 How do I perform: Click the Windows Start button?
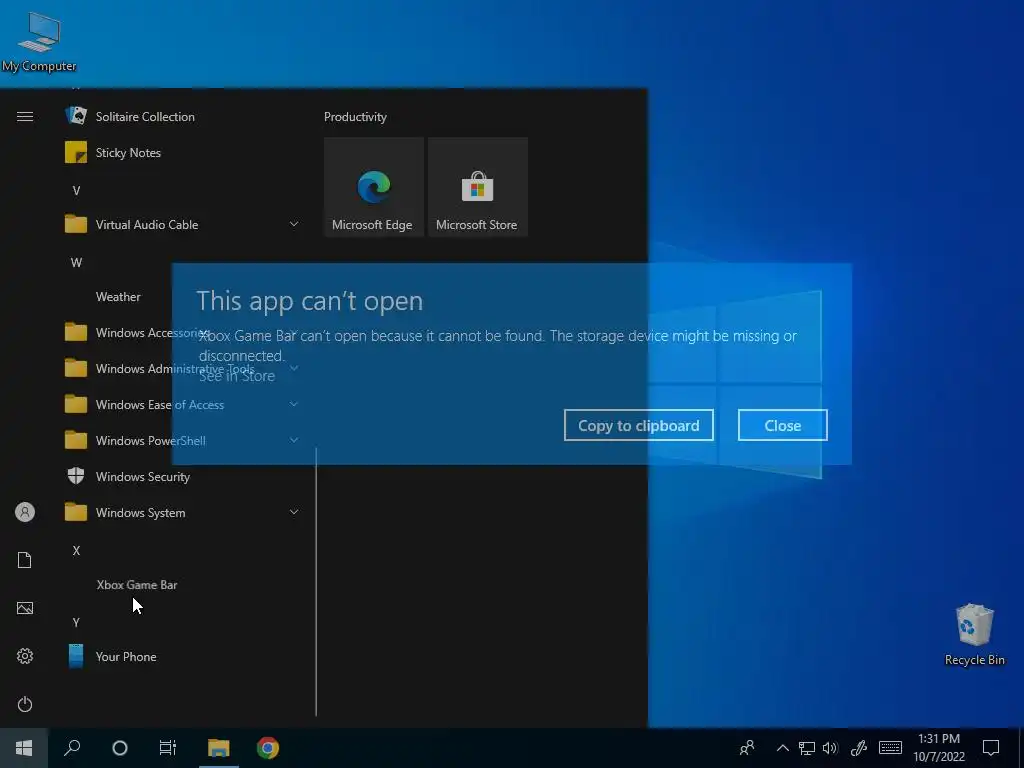click(24, 748)
